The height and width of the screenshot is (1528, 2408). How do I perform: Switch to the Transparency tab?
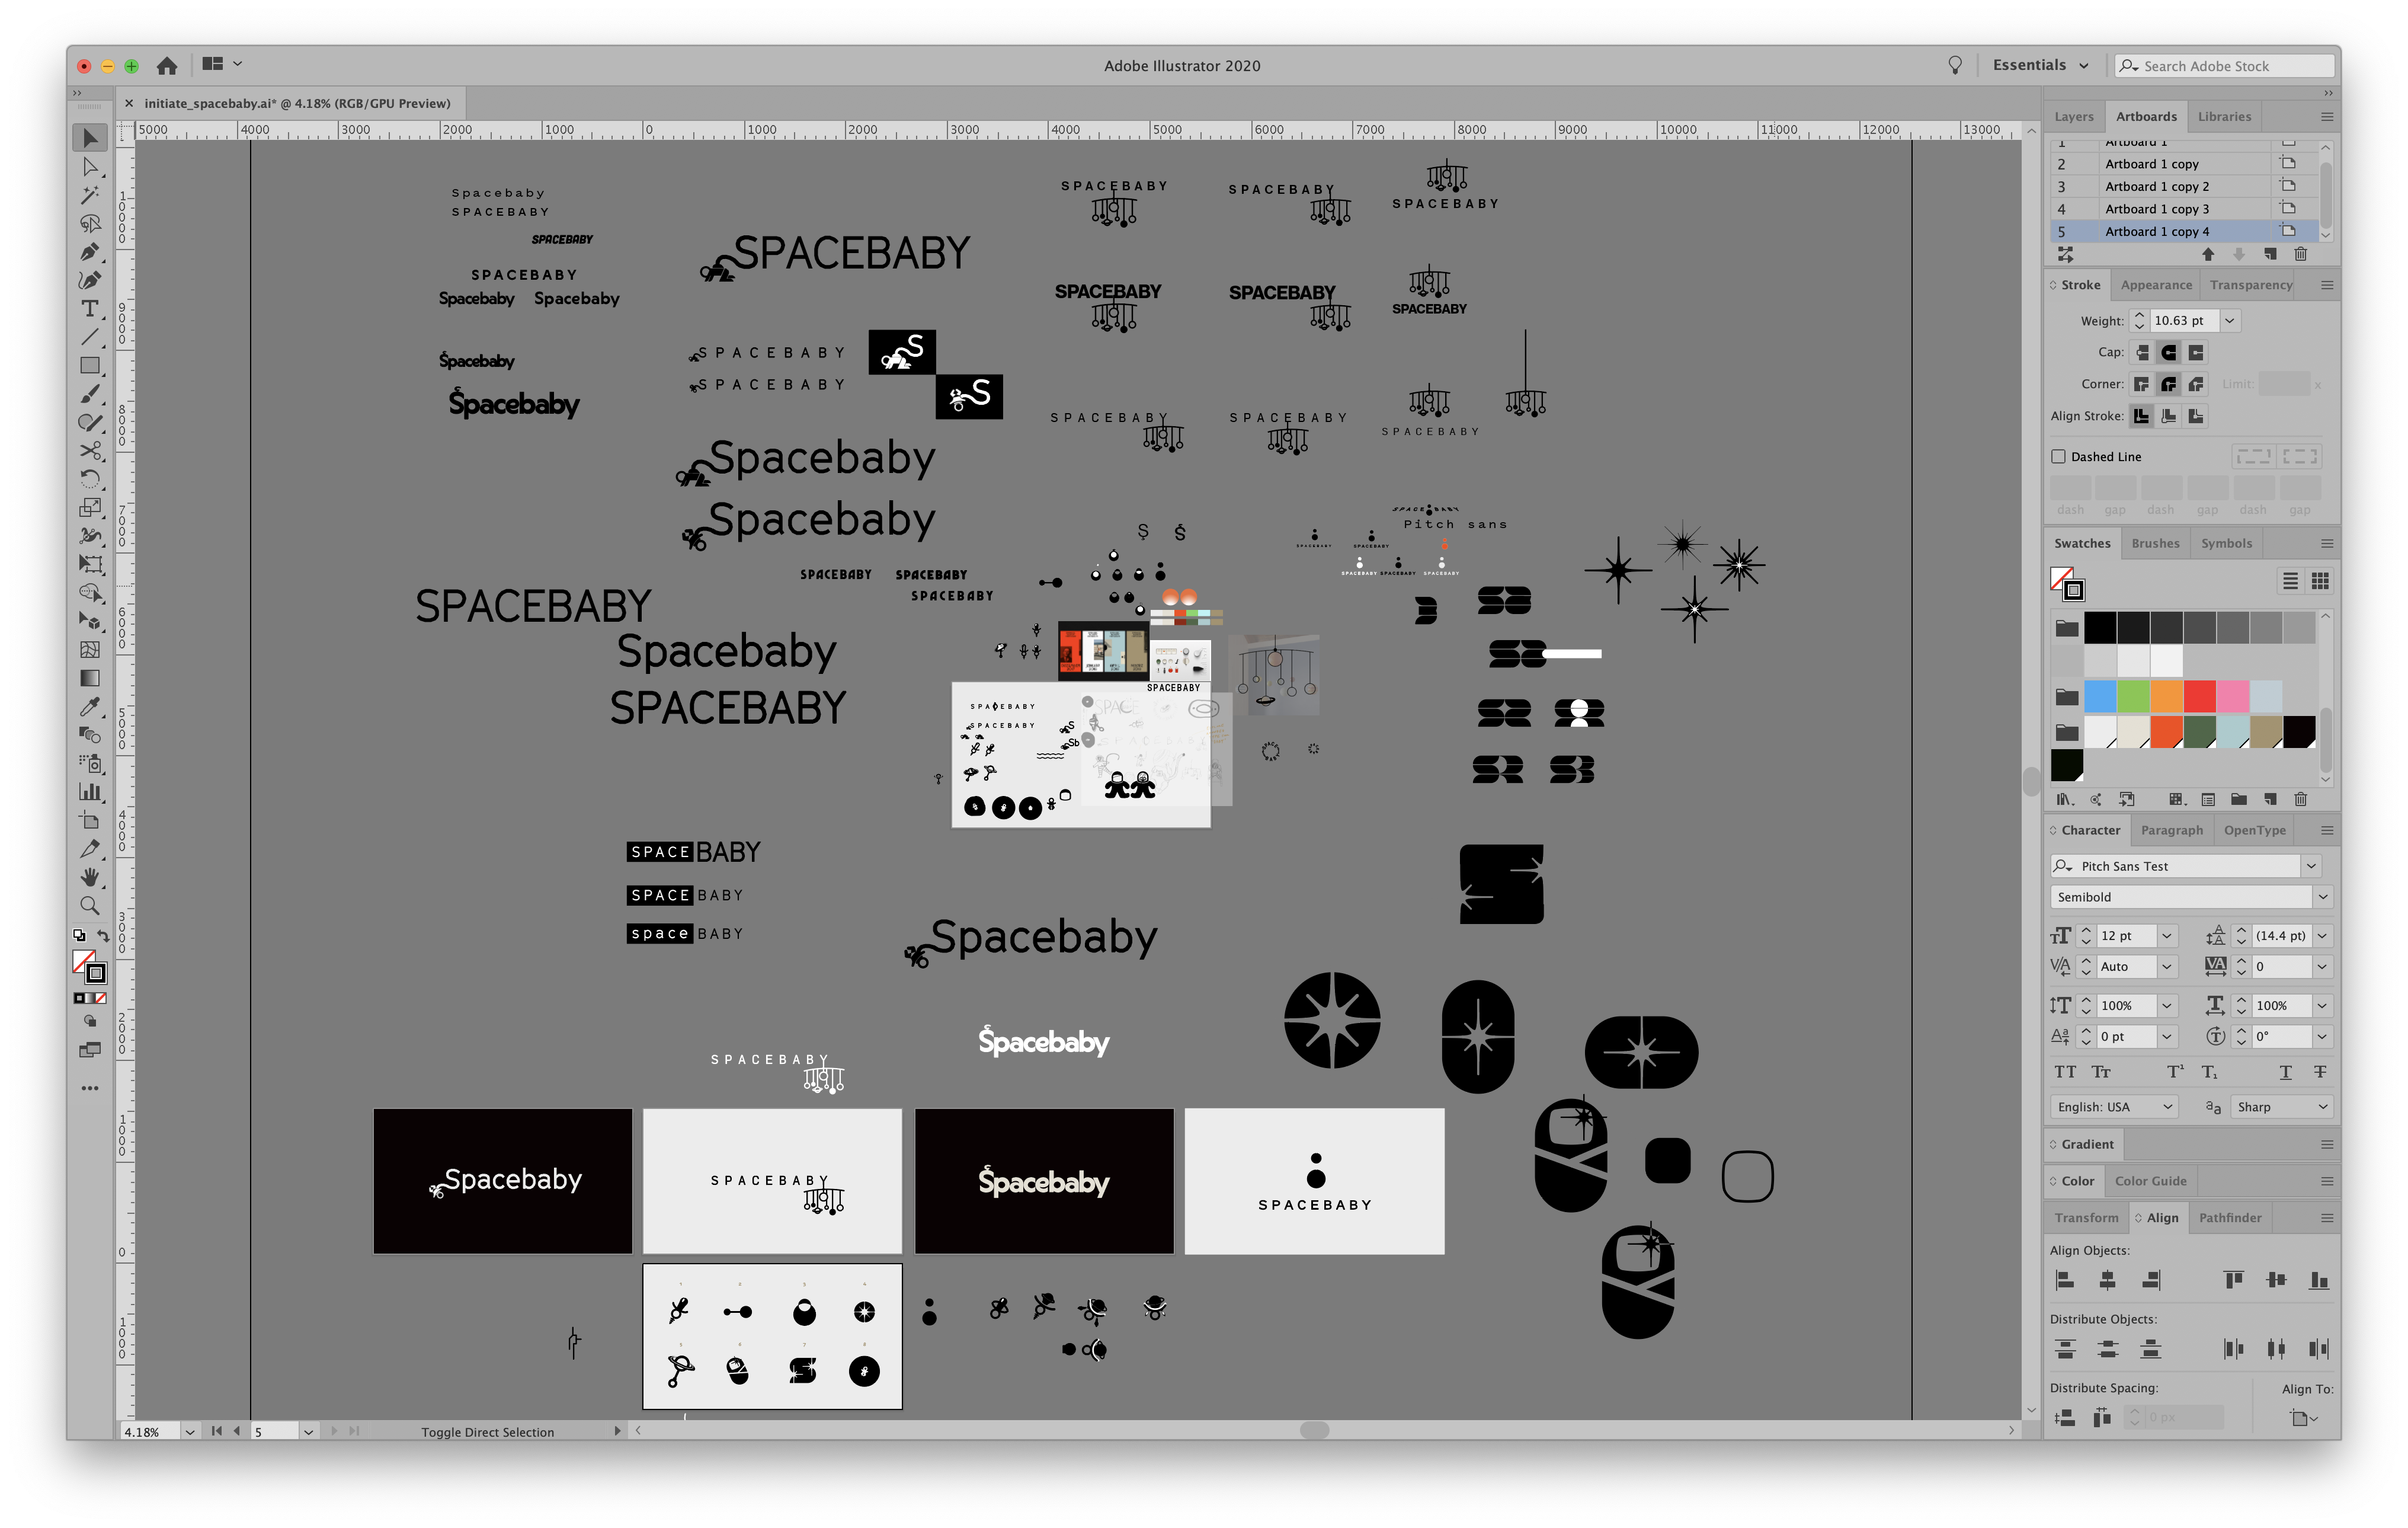(2251, 285)
